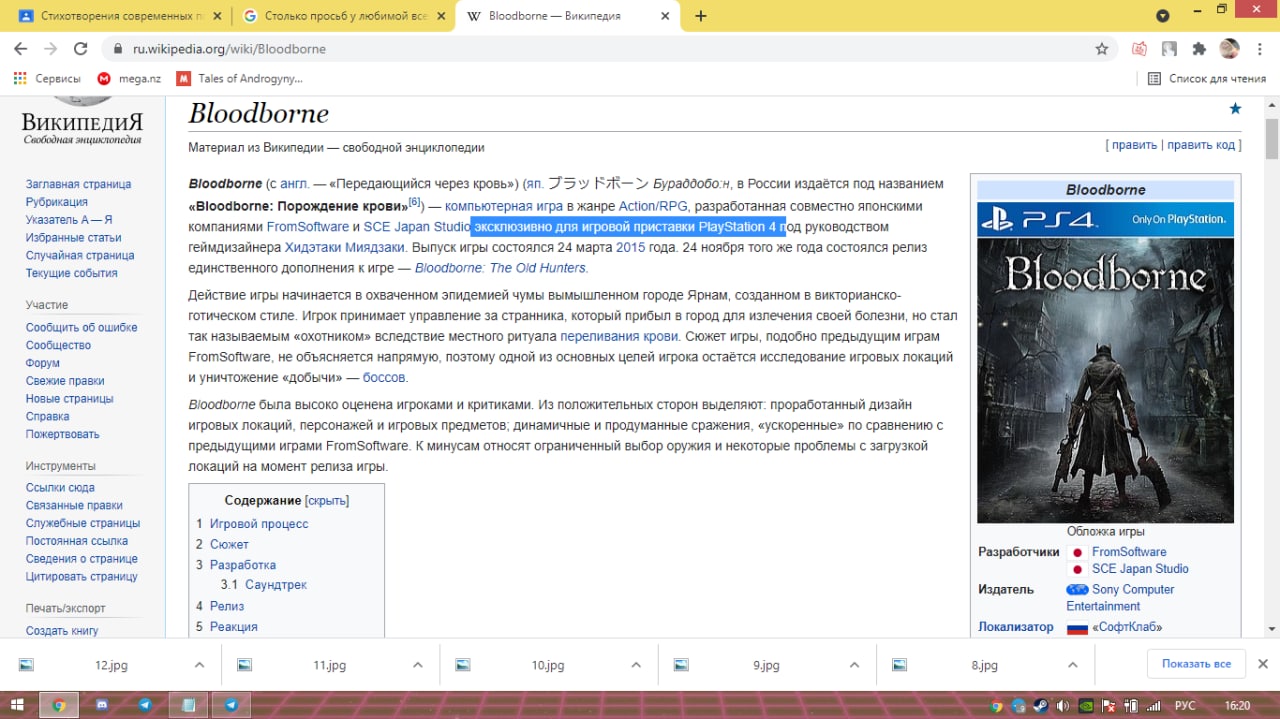Viewport: 1280px width, 719px height.
Task: View site info via the padlock icon
Action: (x=117, y=48)
